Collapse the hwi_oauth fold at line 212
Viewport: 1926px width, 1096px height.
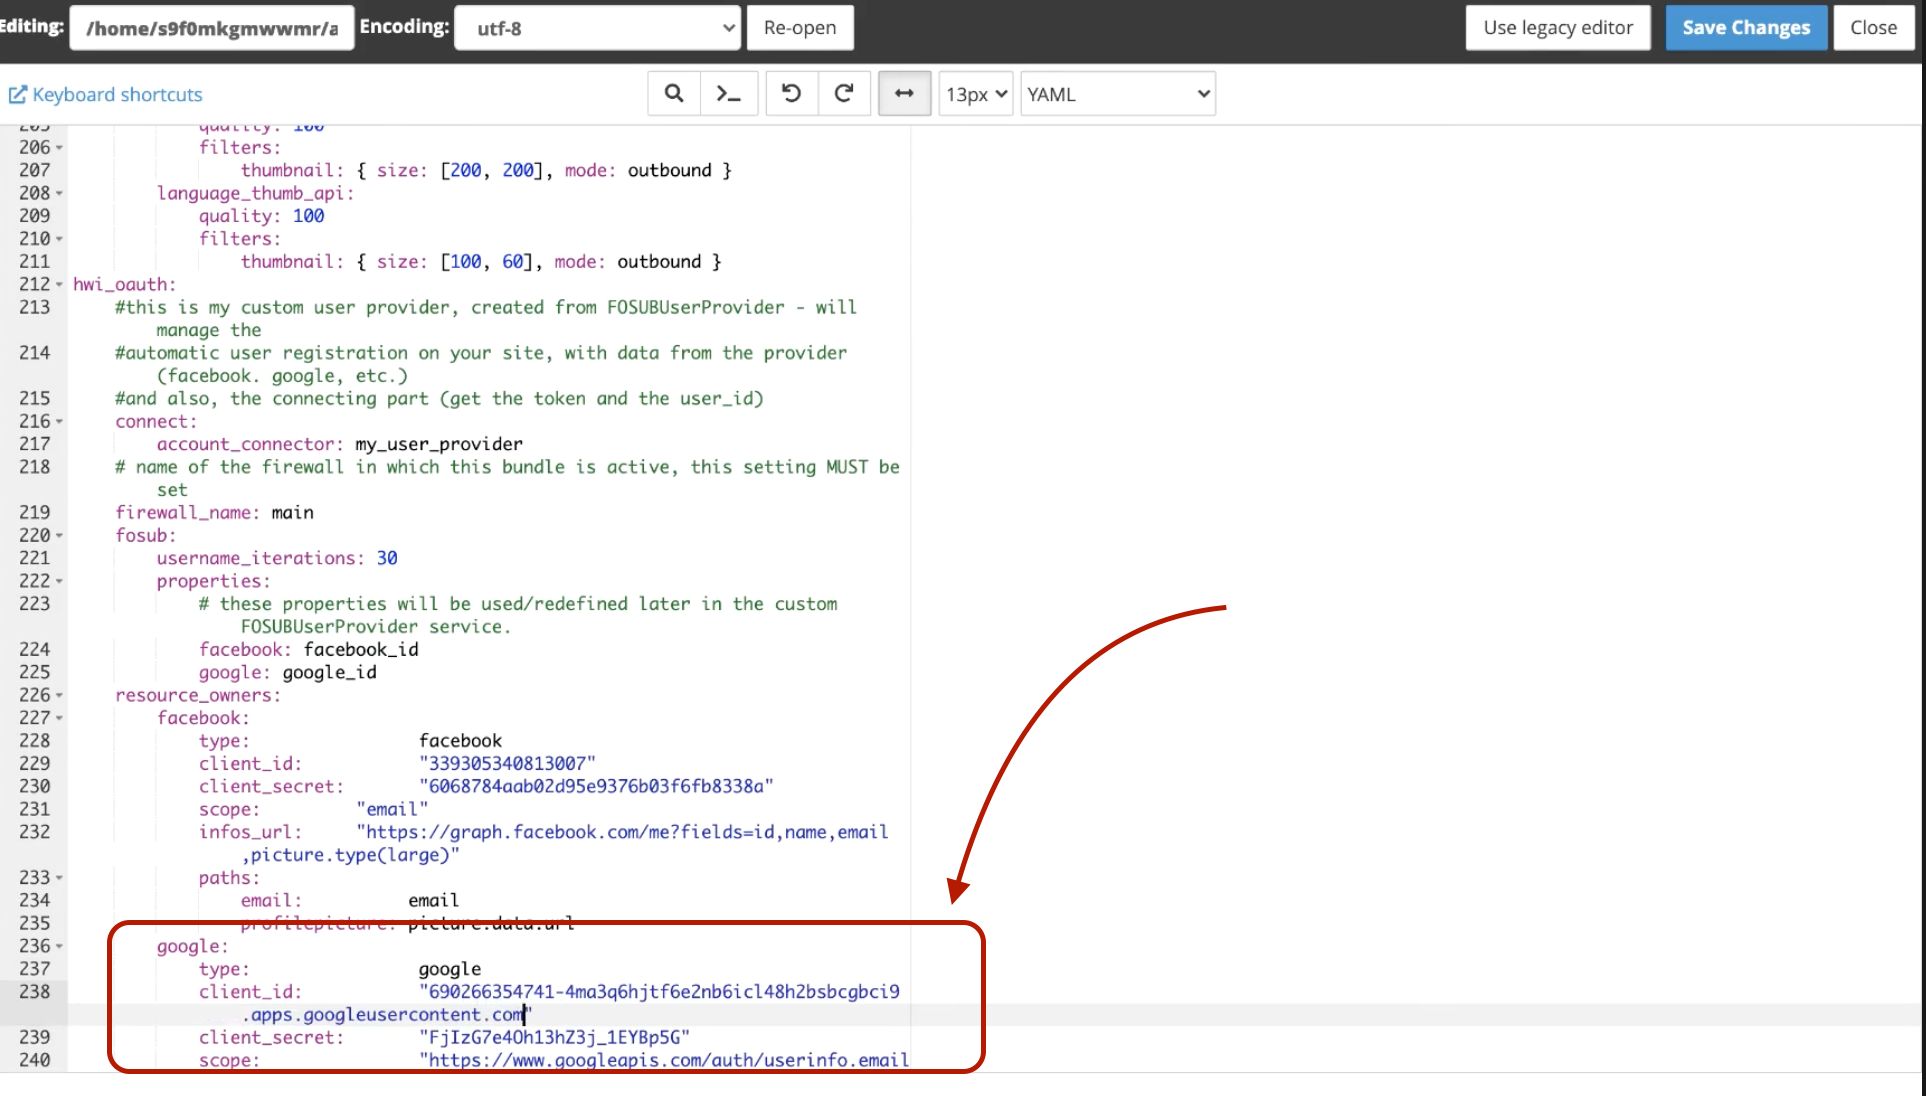(59, 285)
